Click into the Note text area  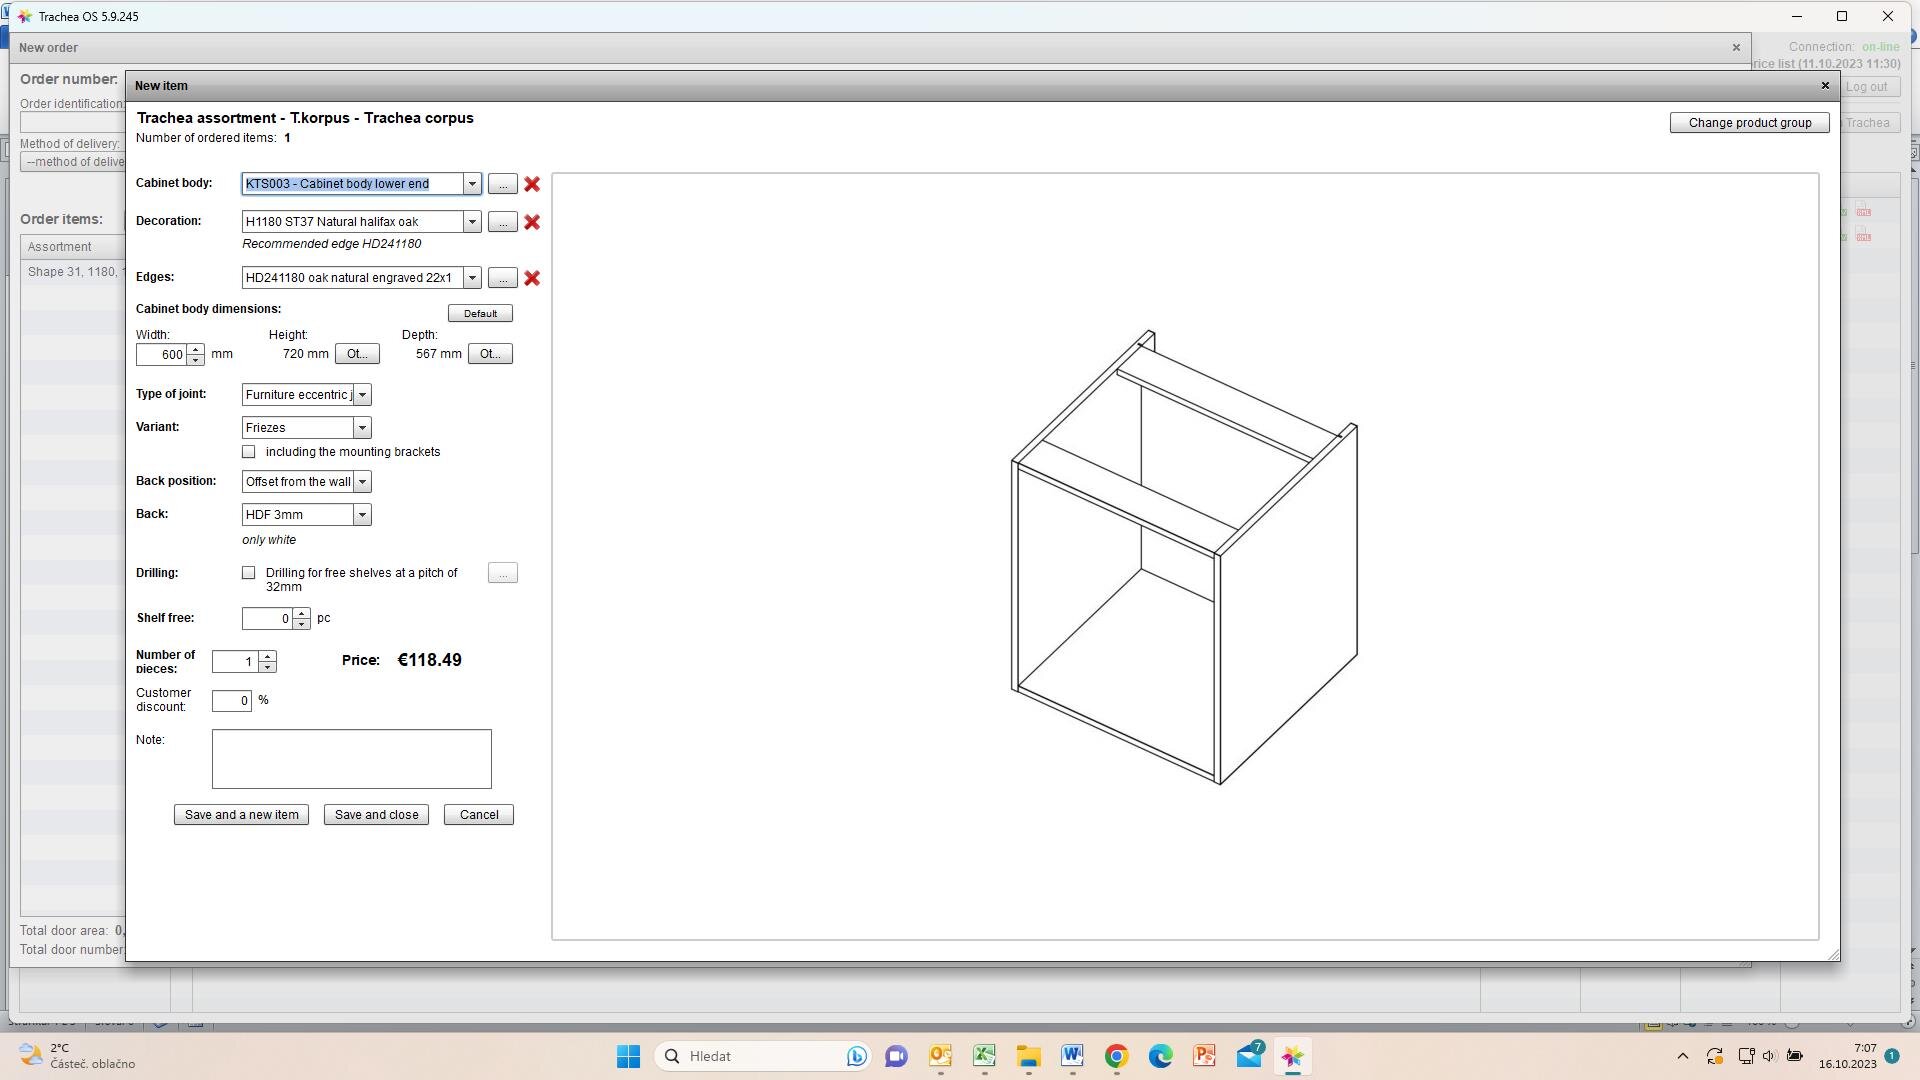(x=352, y=759)
